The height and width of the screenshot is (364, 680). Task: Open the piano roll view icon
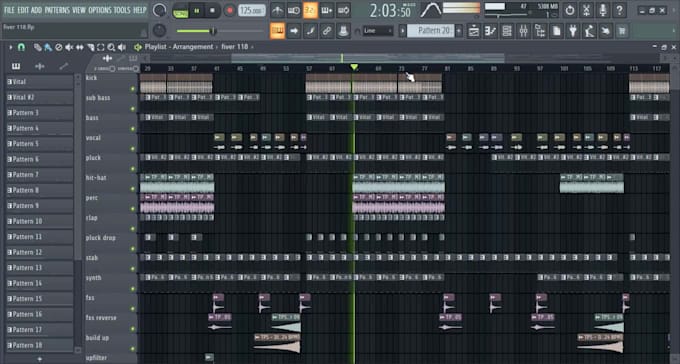point(490,31)
